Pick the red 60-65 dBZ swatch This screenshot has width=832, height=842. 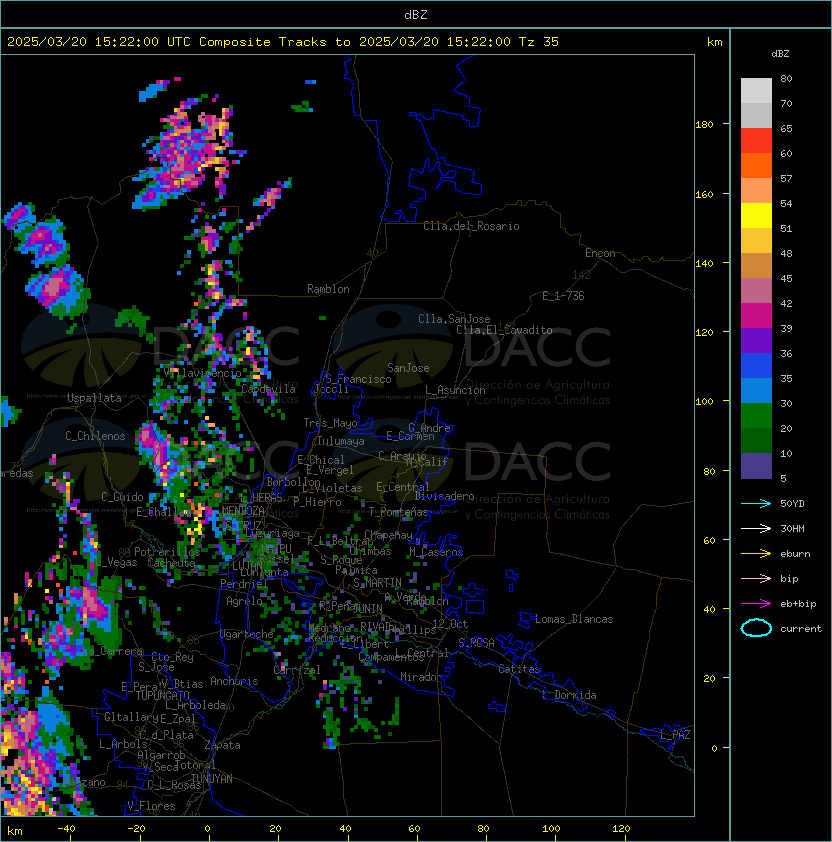point(756,140)
